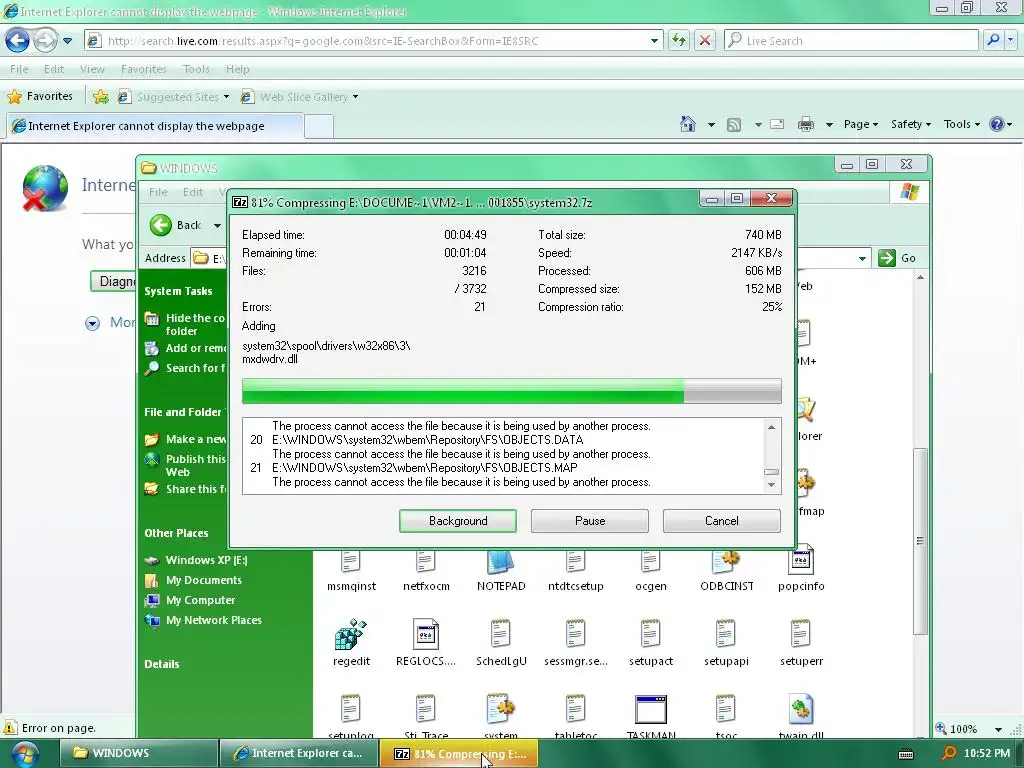Open the Page command menu
1024x768 pixels.
(860, 124)
